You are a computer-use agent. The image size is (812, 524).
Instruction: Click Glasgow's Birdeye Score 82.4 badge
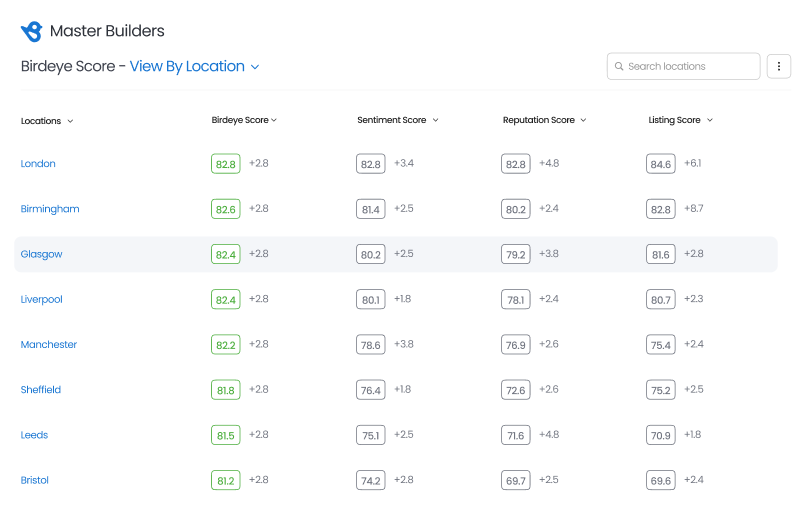pos(226,254)
